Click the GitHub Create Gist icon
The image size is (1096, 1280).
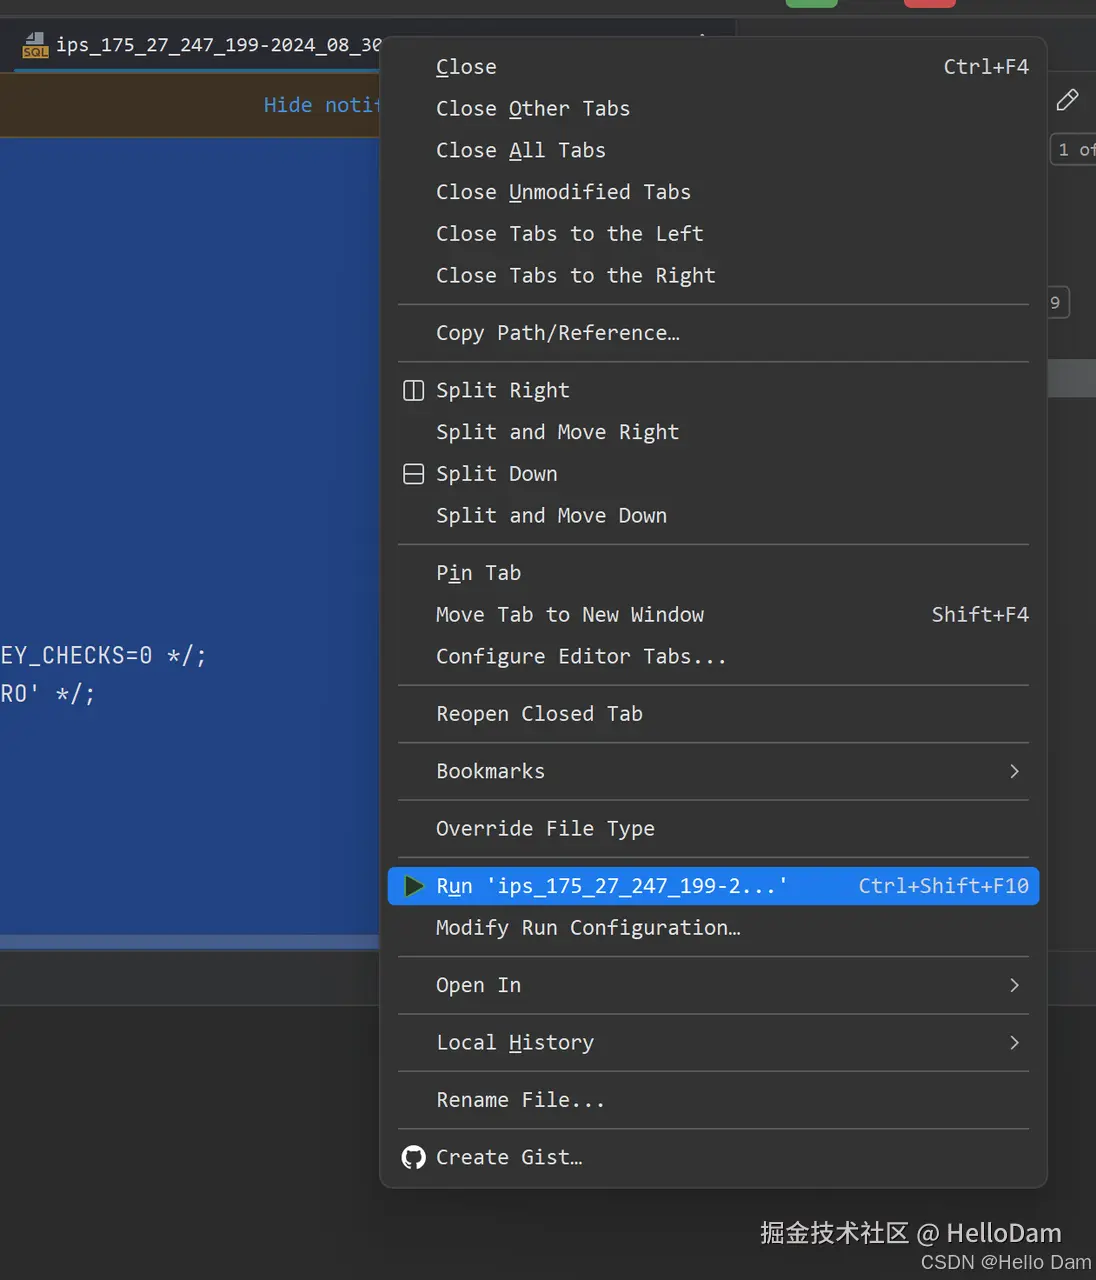coord(413,1158)
